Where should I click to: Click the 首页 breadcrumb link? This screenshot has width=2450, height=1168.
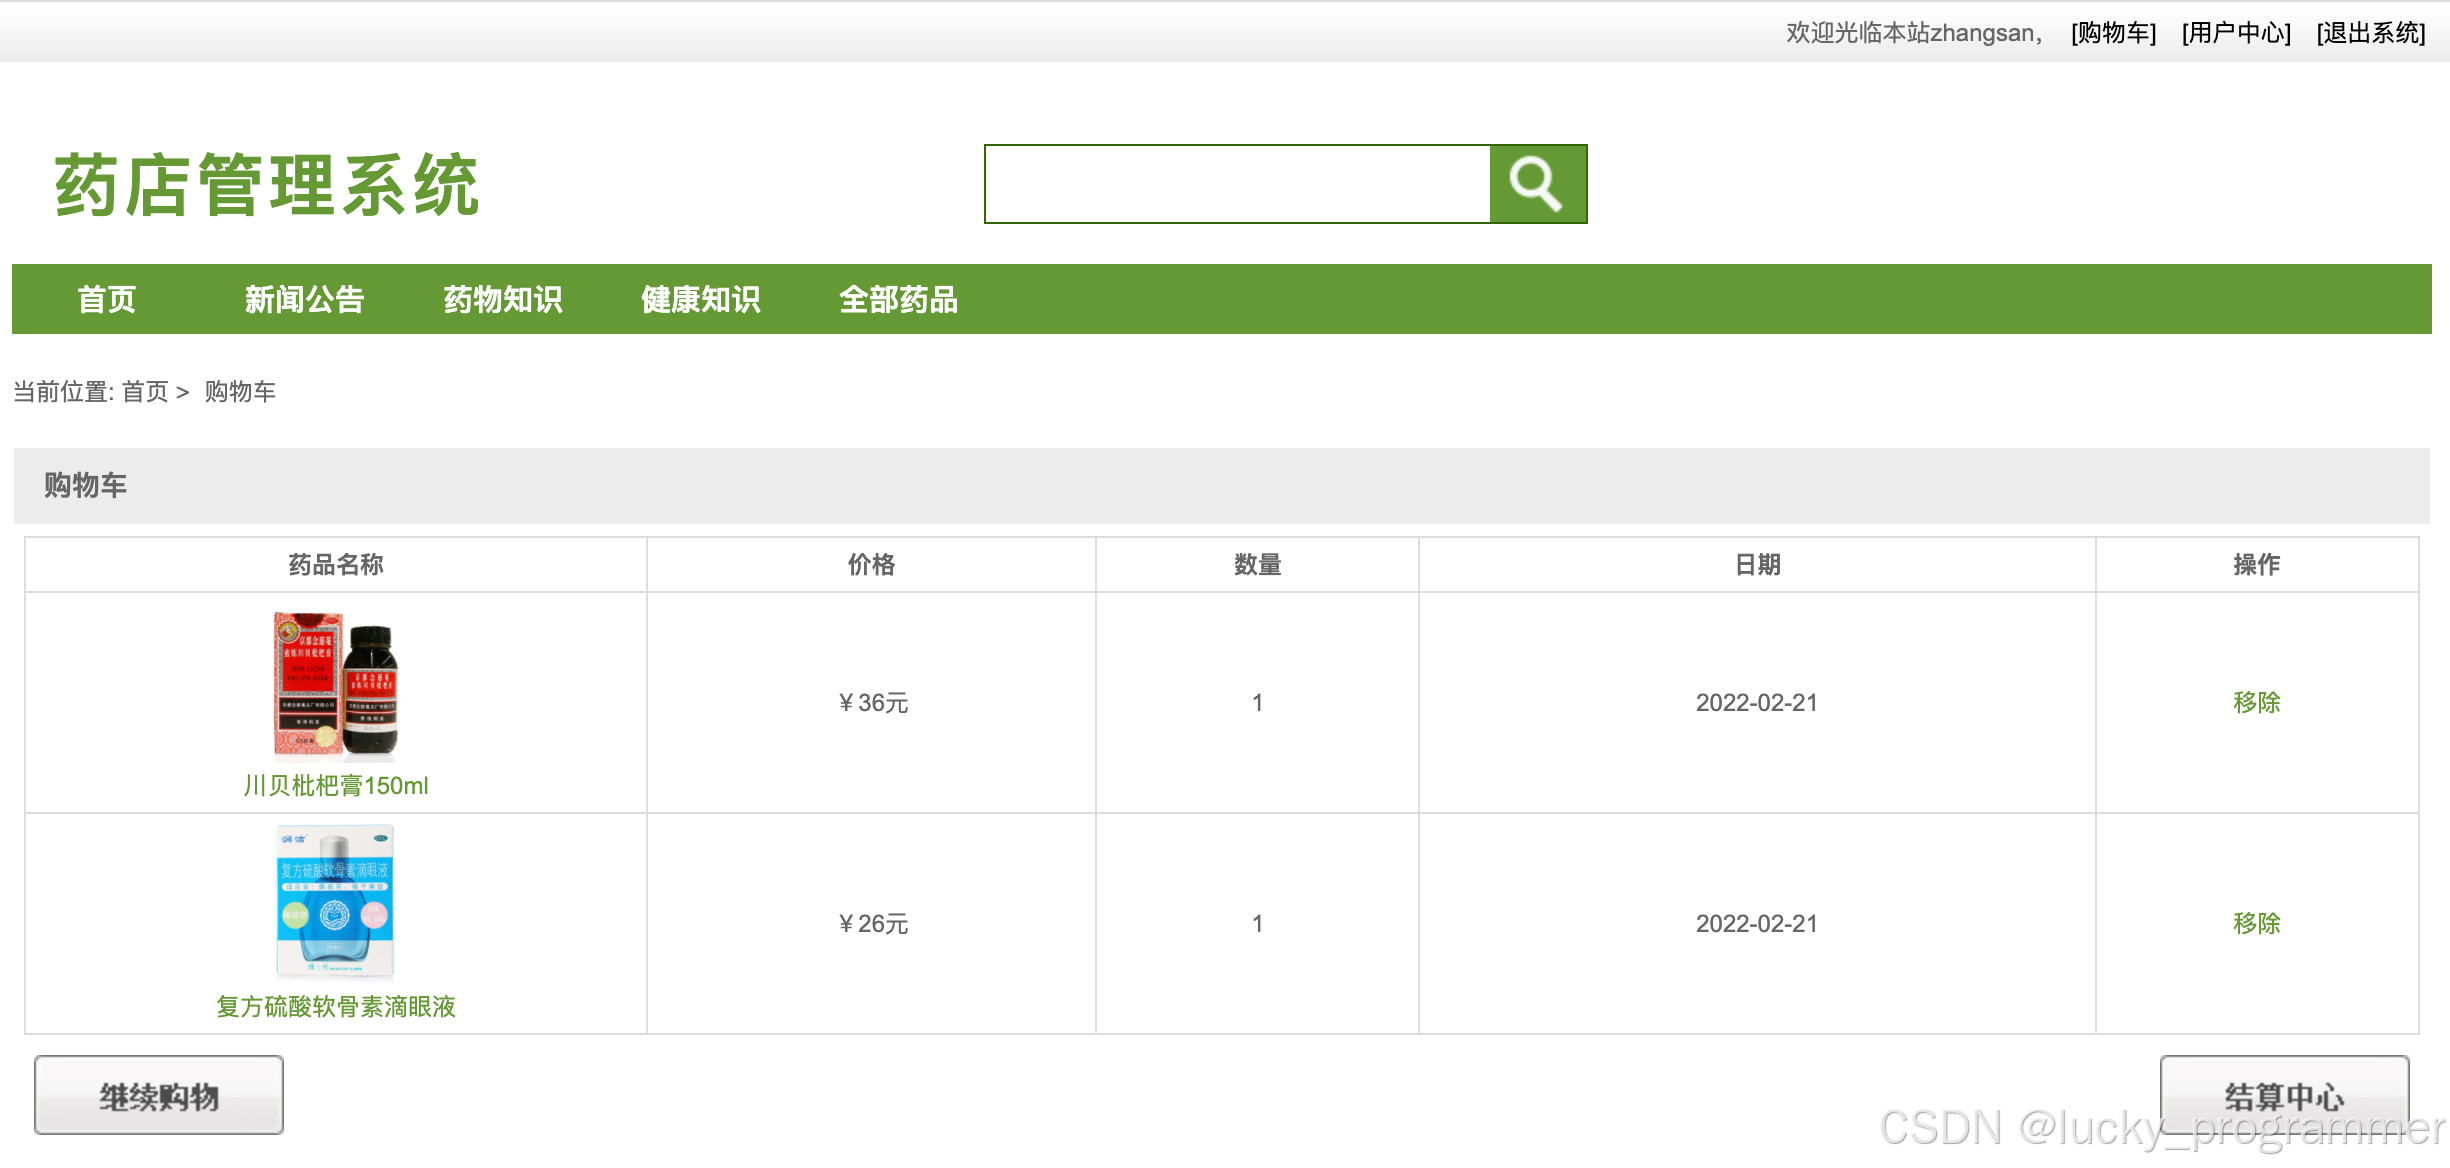tap(145, 391)
